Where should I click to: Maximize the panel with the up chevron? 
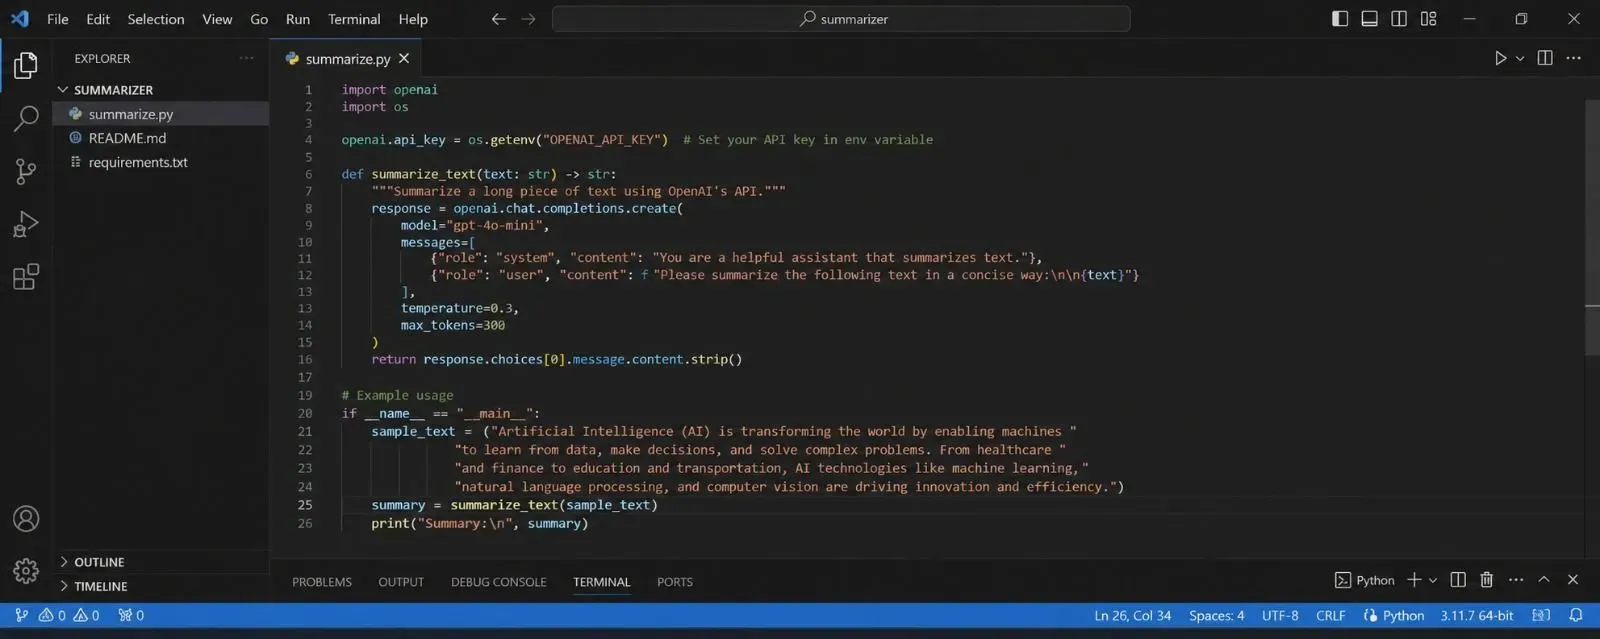[1544, 580]
